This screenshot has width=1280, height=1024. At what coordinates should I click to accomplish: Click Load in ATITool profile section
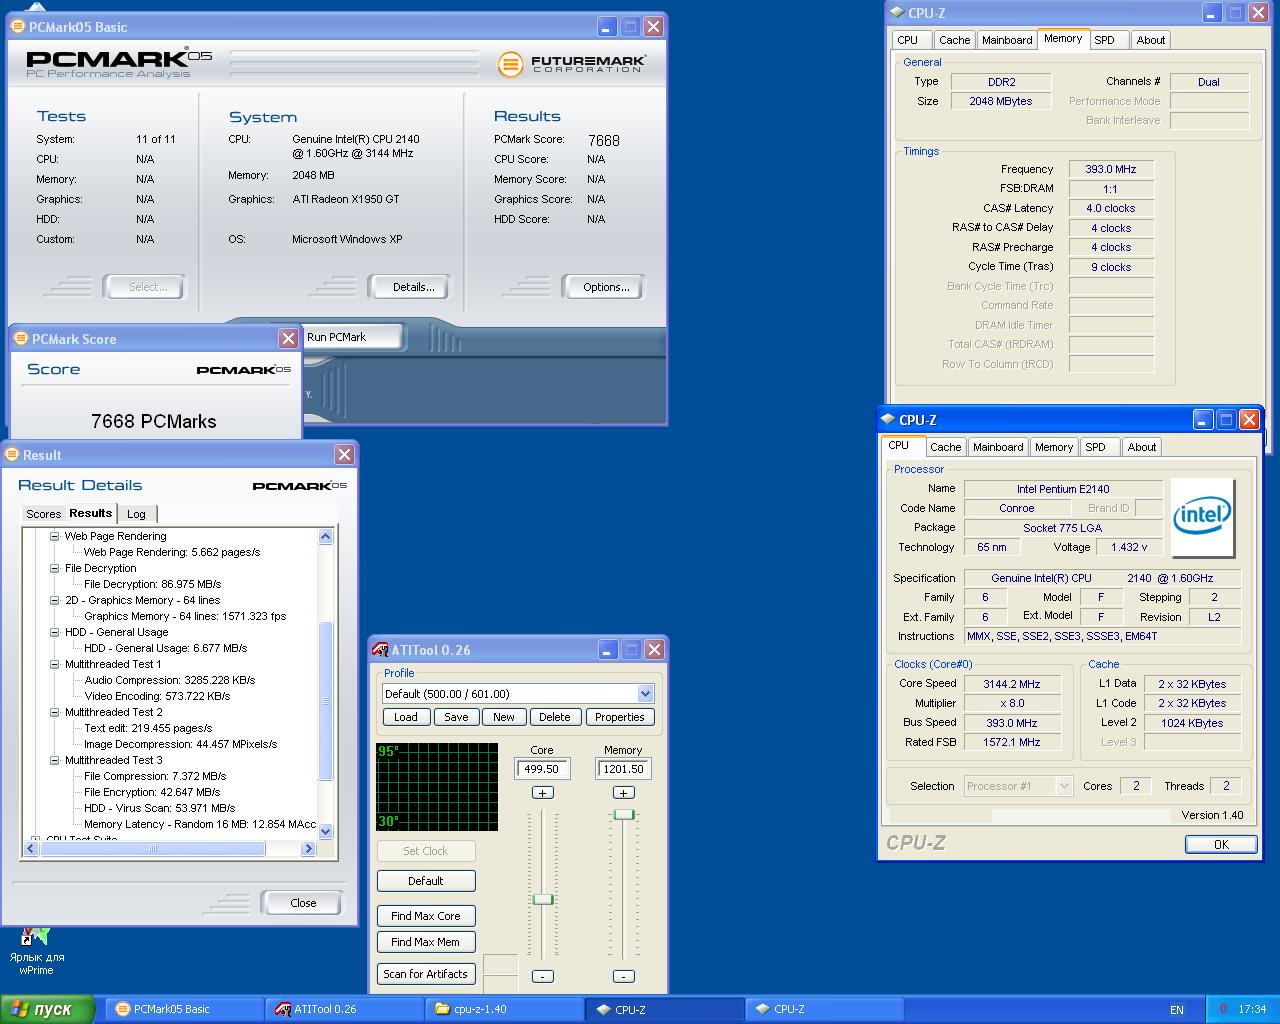406,717
